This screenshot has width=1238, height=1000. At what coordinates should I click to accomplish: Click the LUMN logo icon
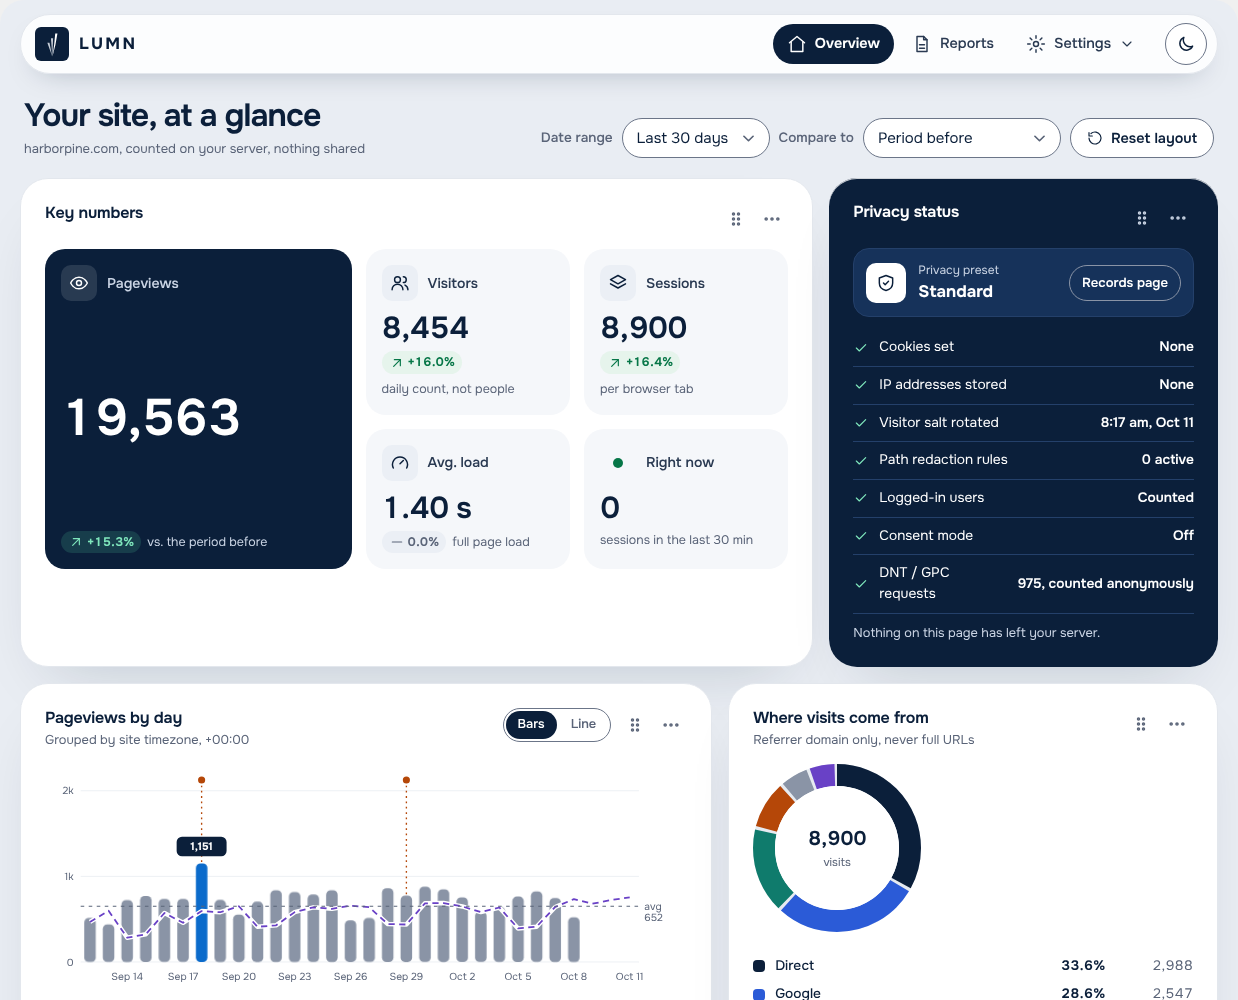click(x=52, y=44)
